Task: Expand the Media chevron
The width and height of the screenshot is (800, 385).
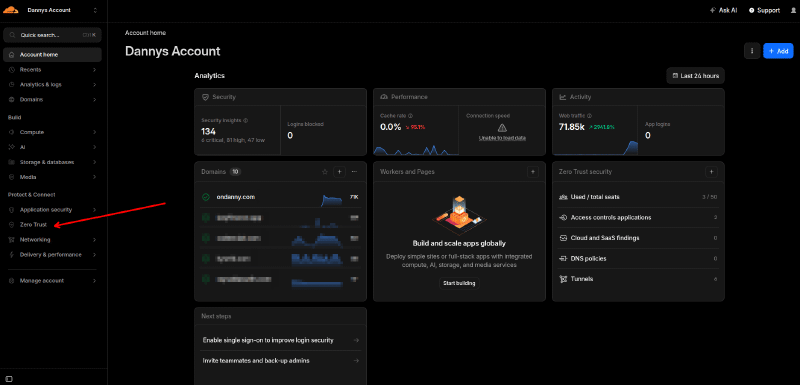Action: coord(94,177)
